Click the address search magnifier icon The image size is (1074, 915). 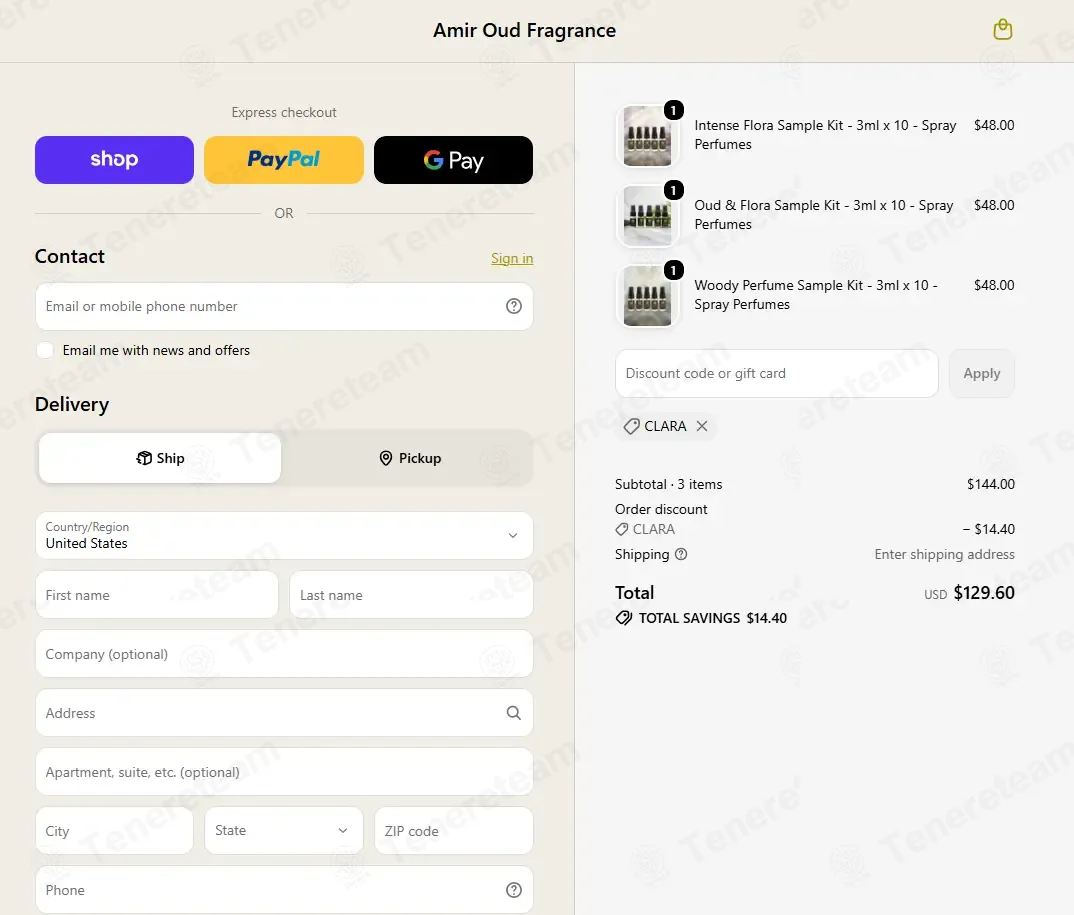(x=514, y=713)
